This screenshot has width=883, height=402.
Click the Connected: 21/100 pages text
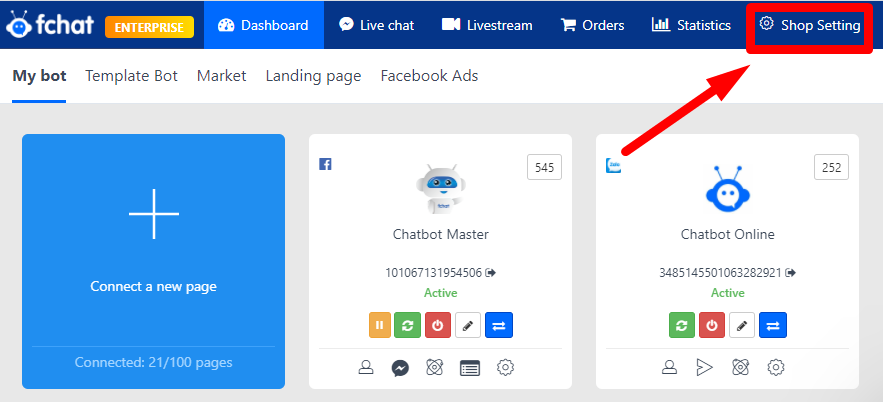[x=154, y=362]
